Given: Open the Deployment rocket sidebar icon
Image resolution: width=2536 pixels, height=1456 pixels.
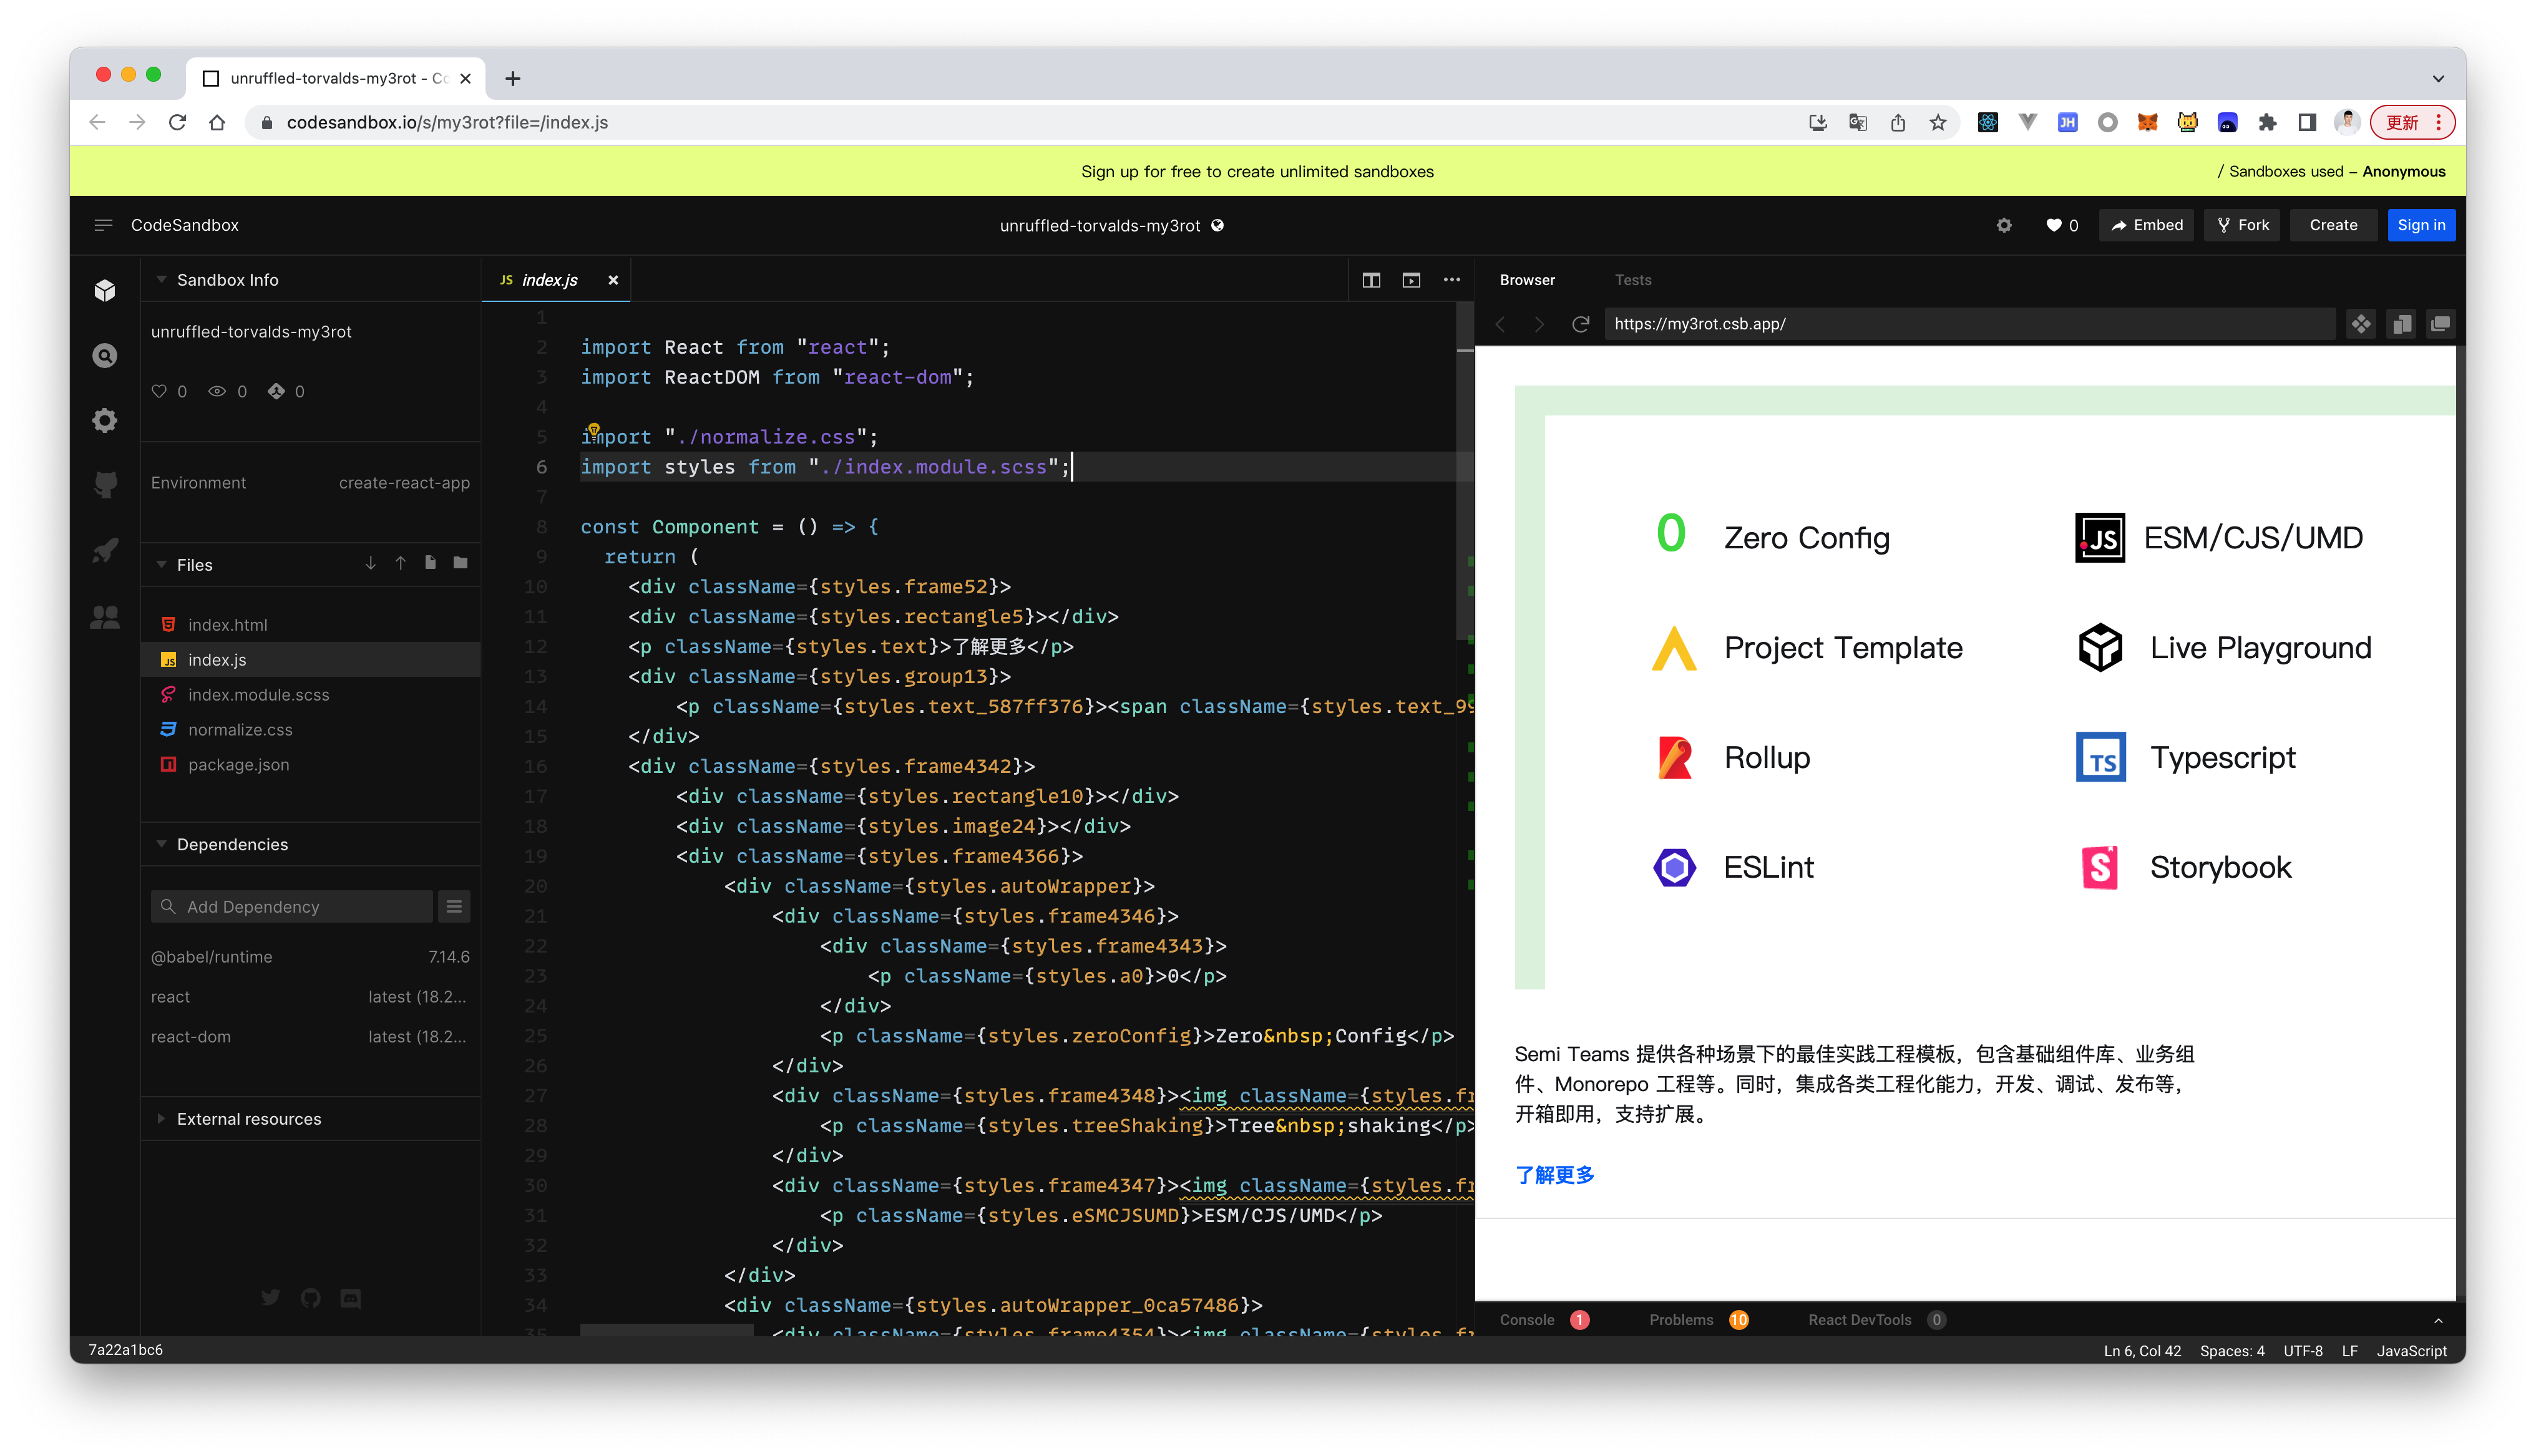Looking at the screenshot, I should tap(105, 550).
